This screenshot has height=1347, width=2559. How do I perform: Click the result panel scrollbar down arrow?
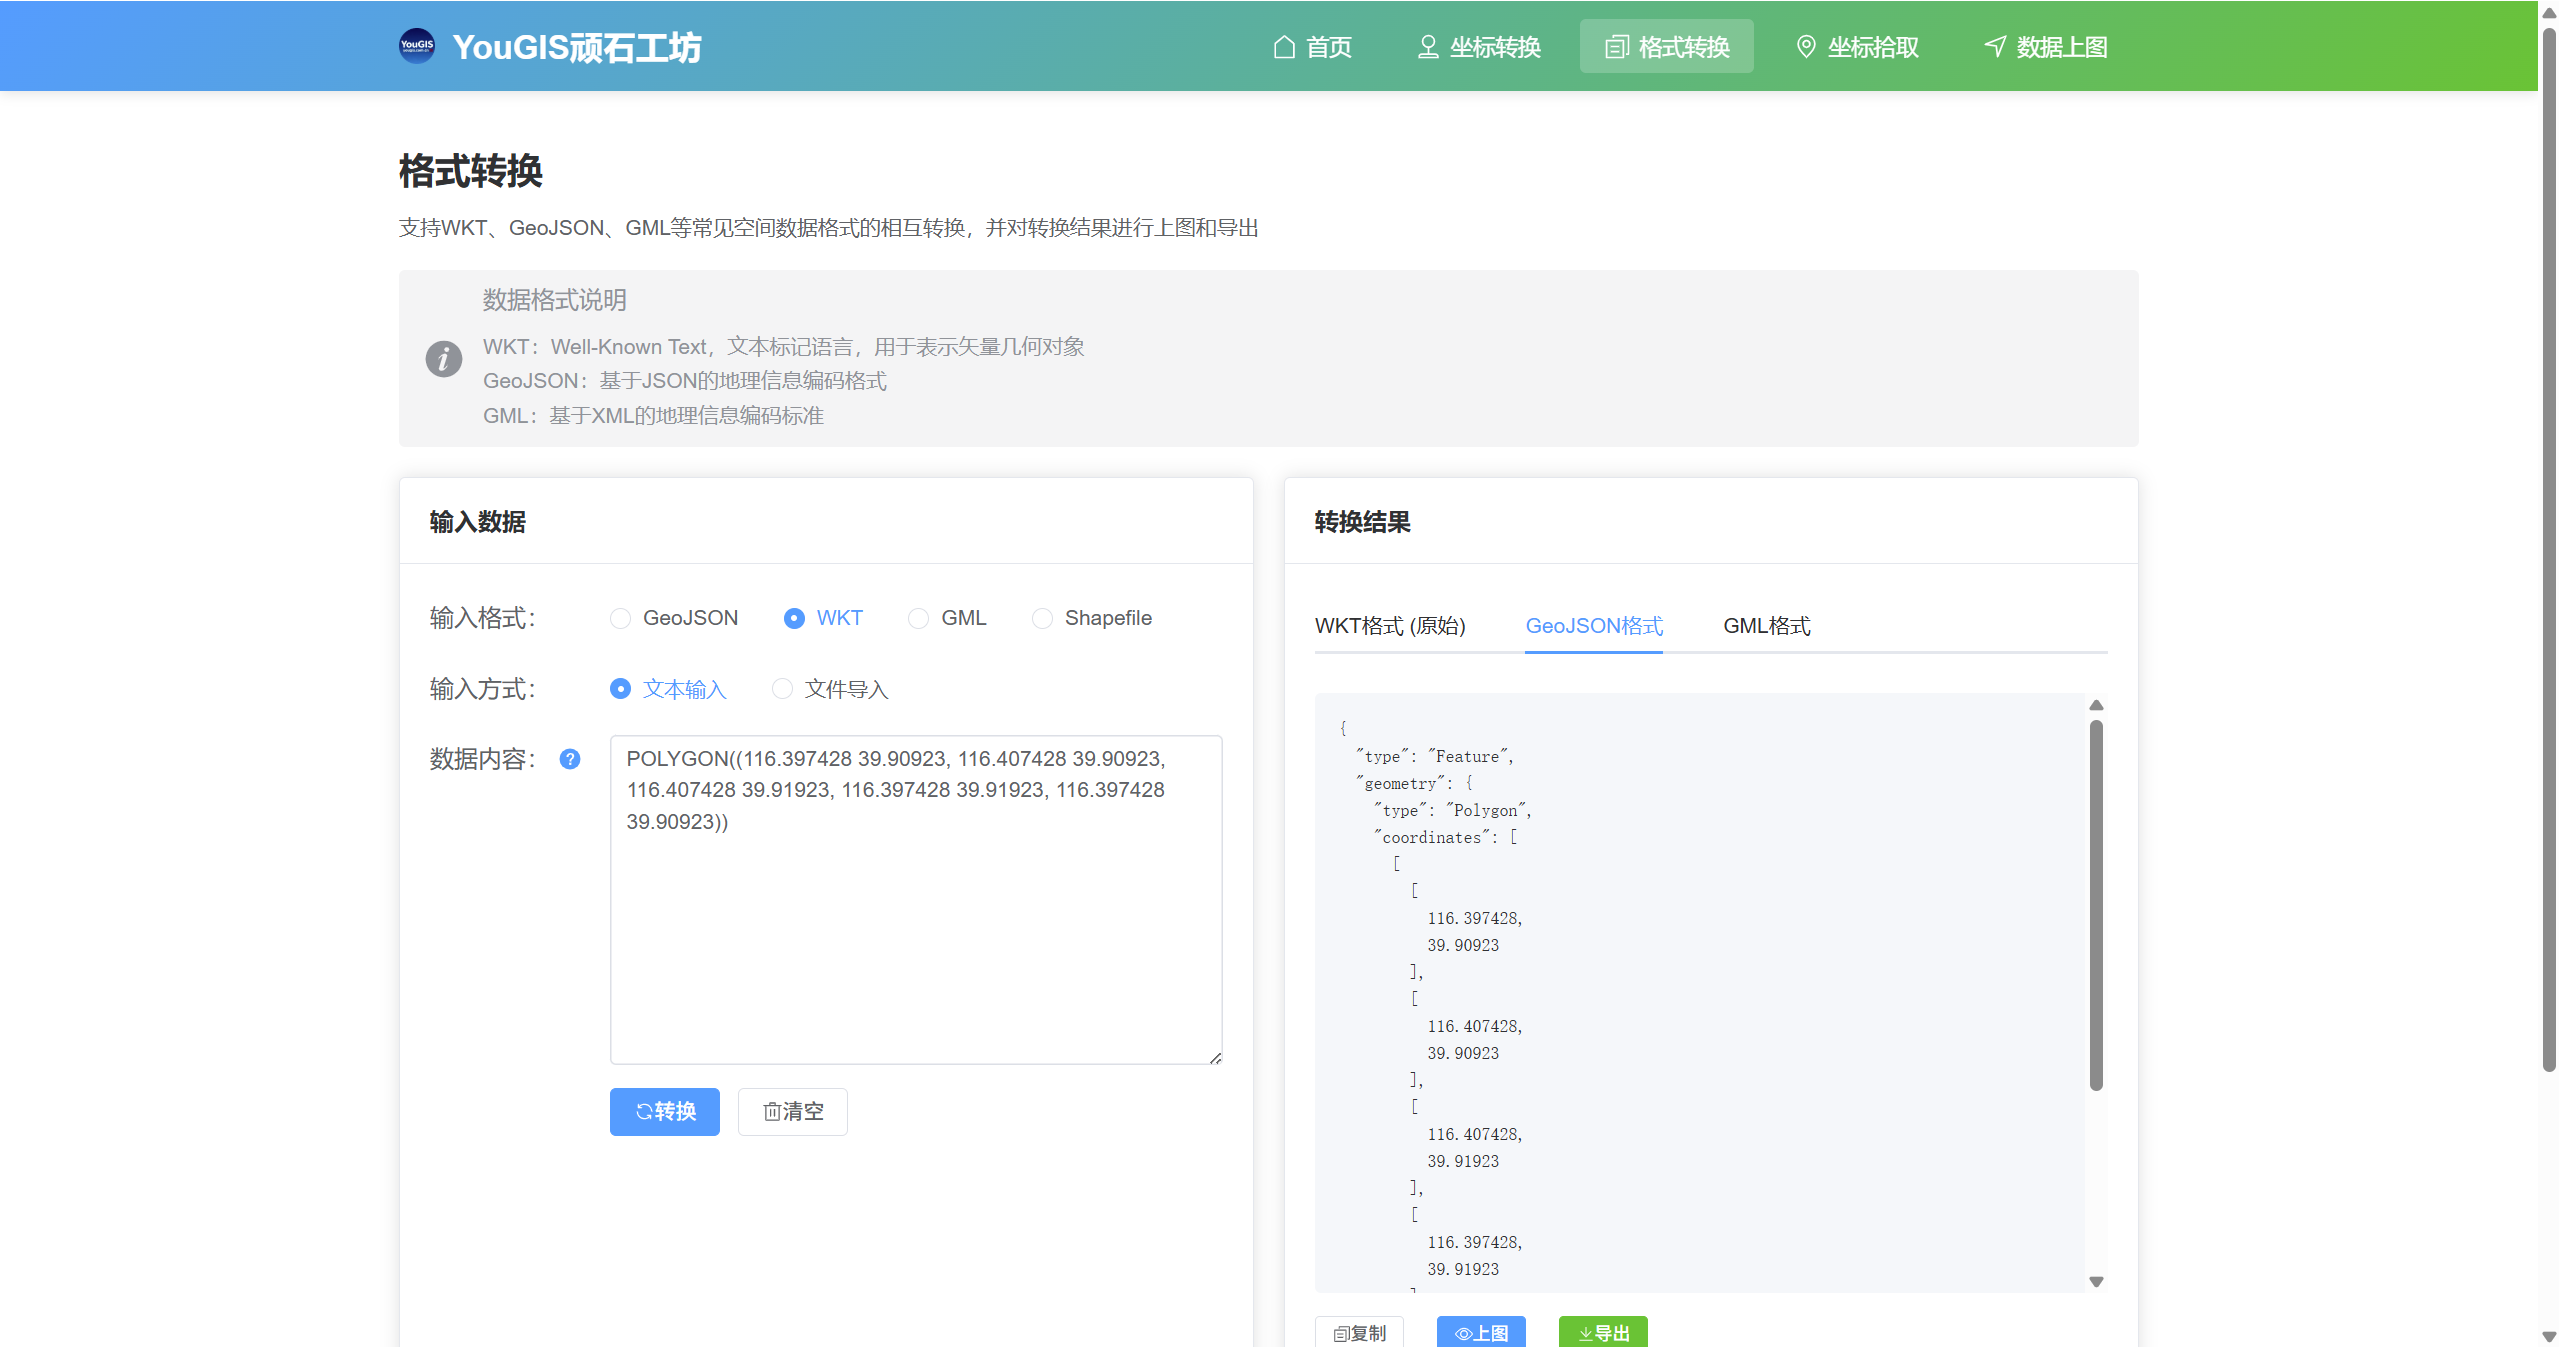point(2096,1281)
